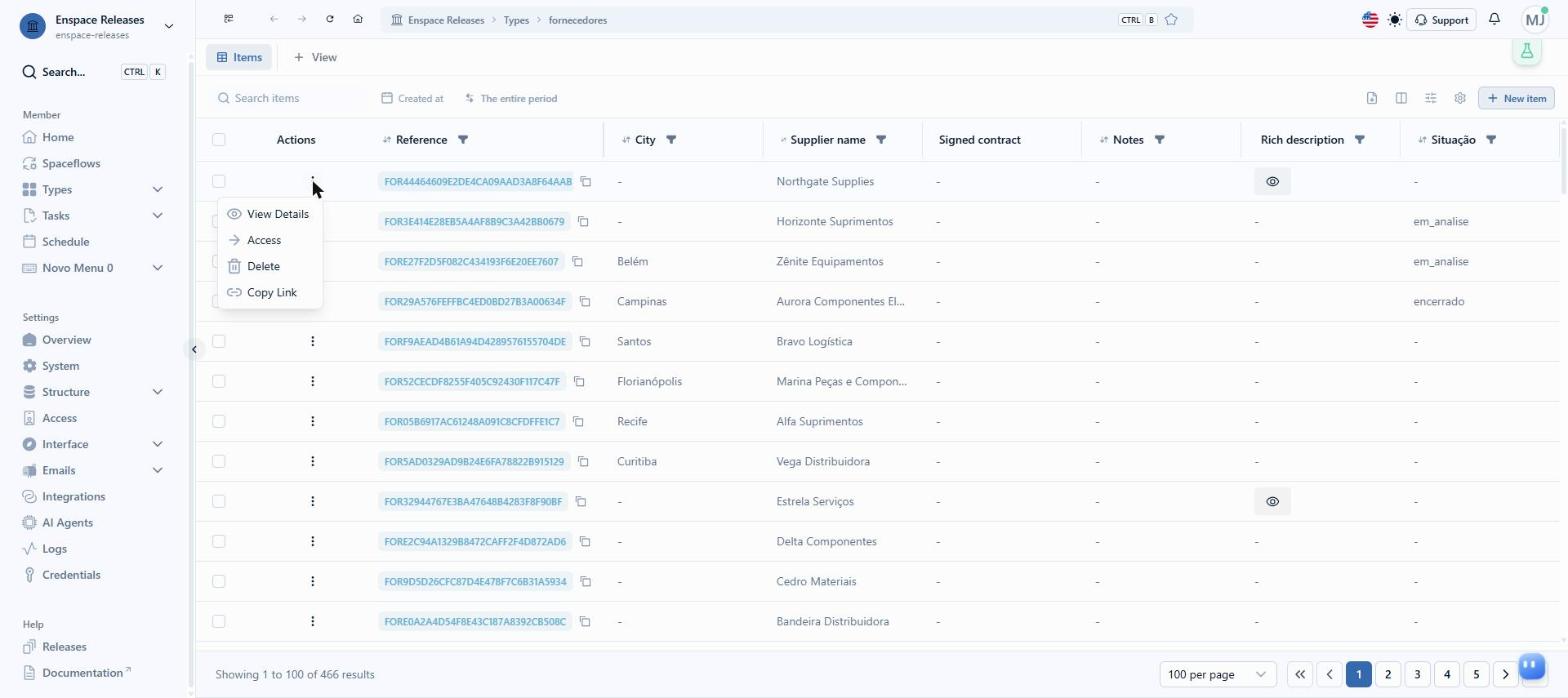Open actions menu for Vega Distribuidora row
1568x698 pixels.
click(x=313, y=461)
